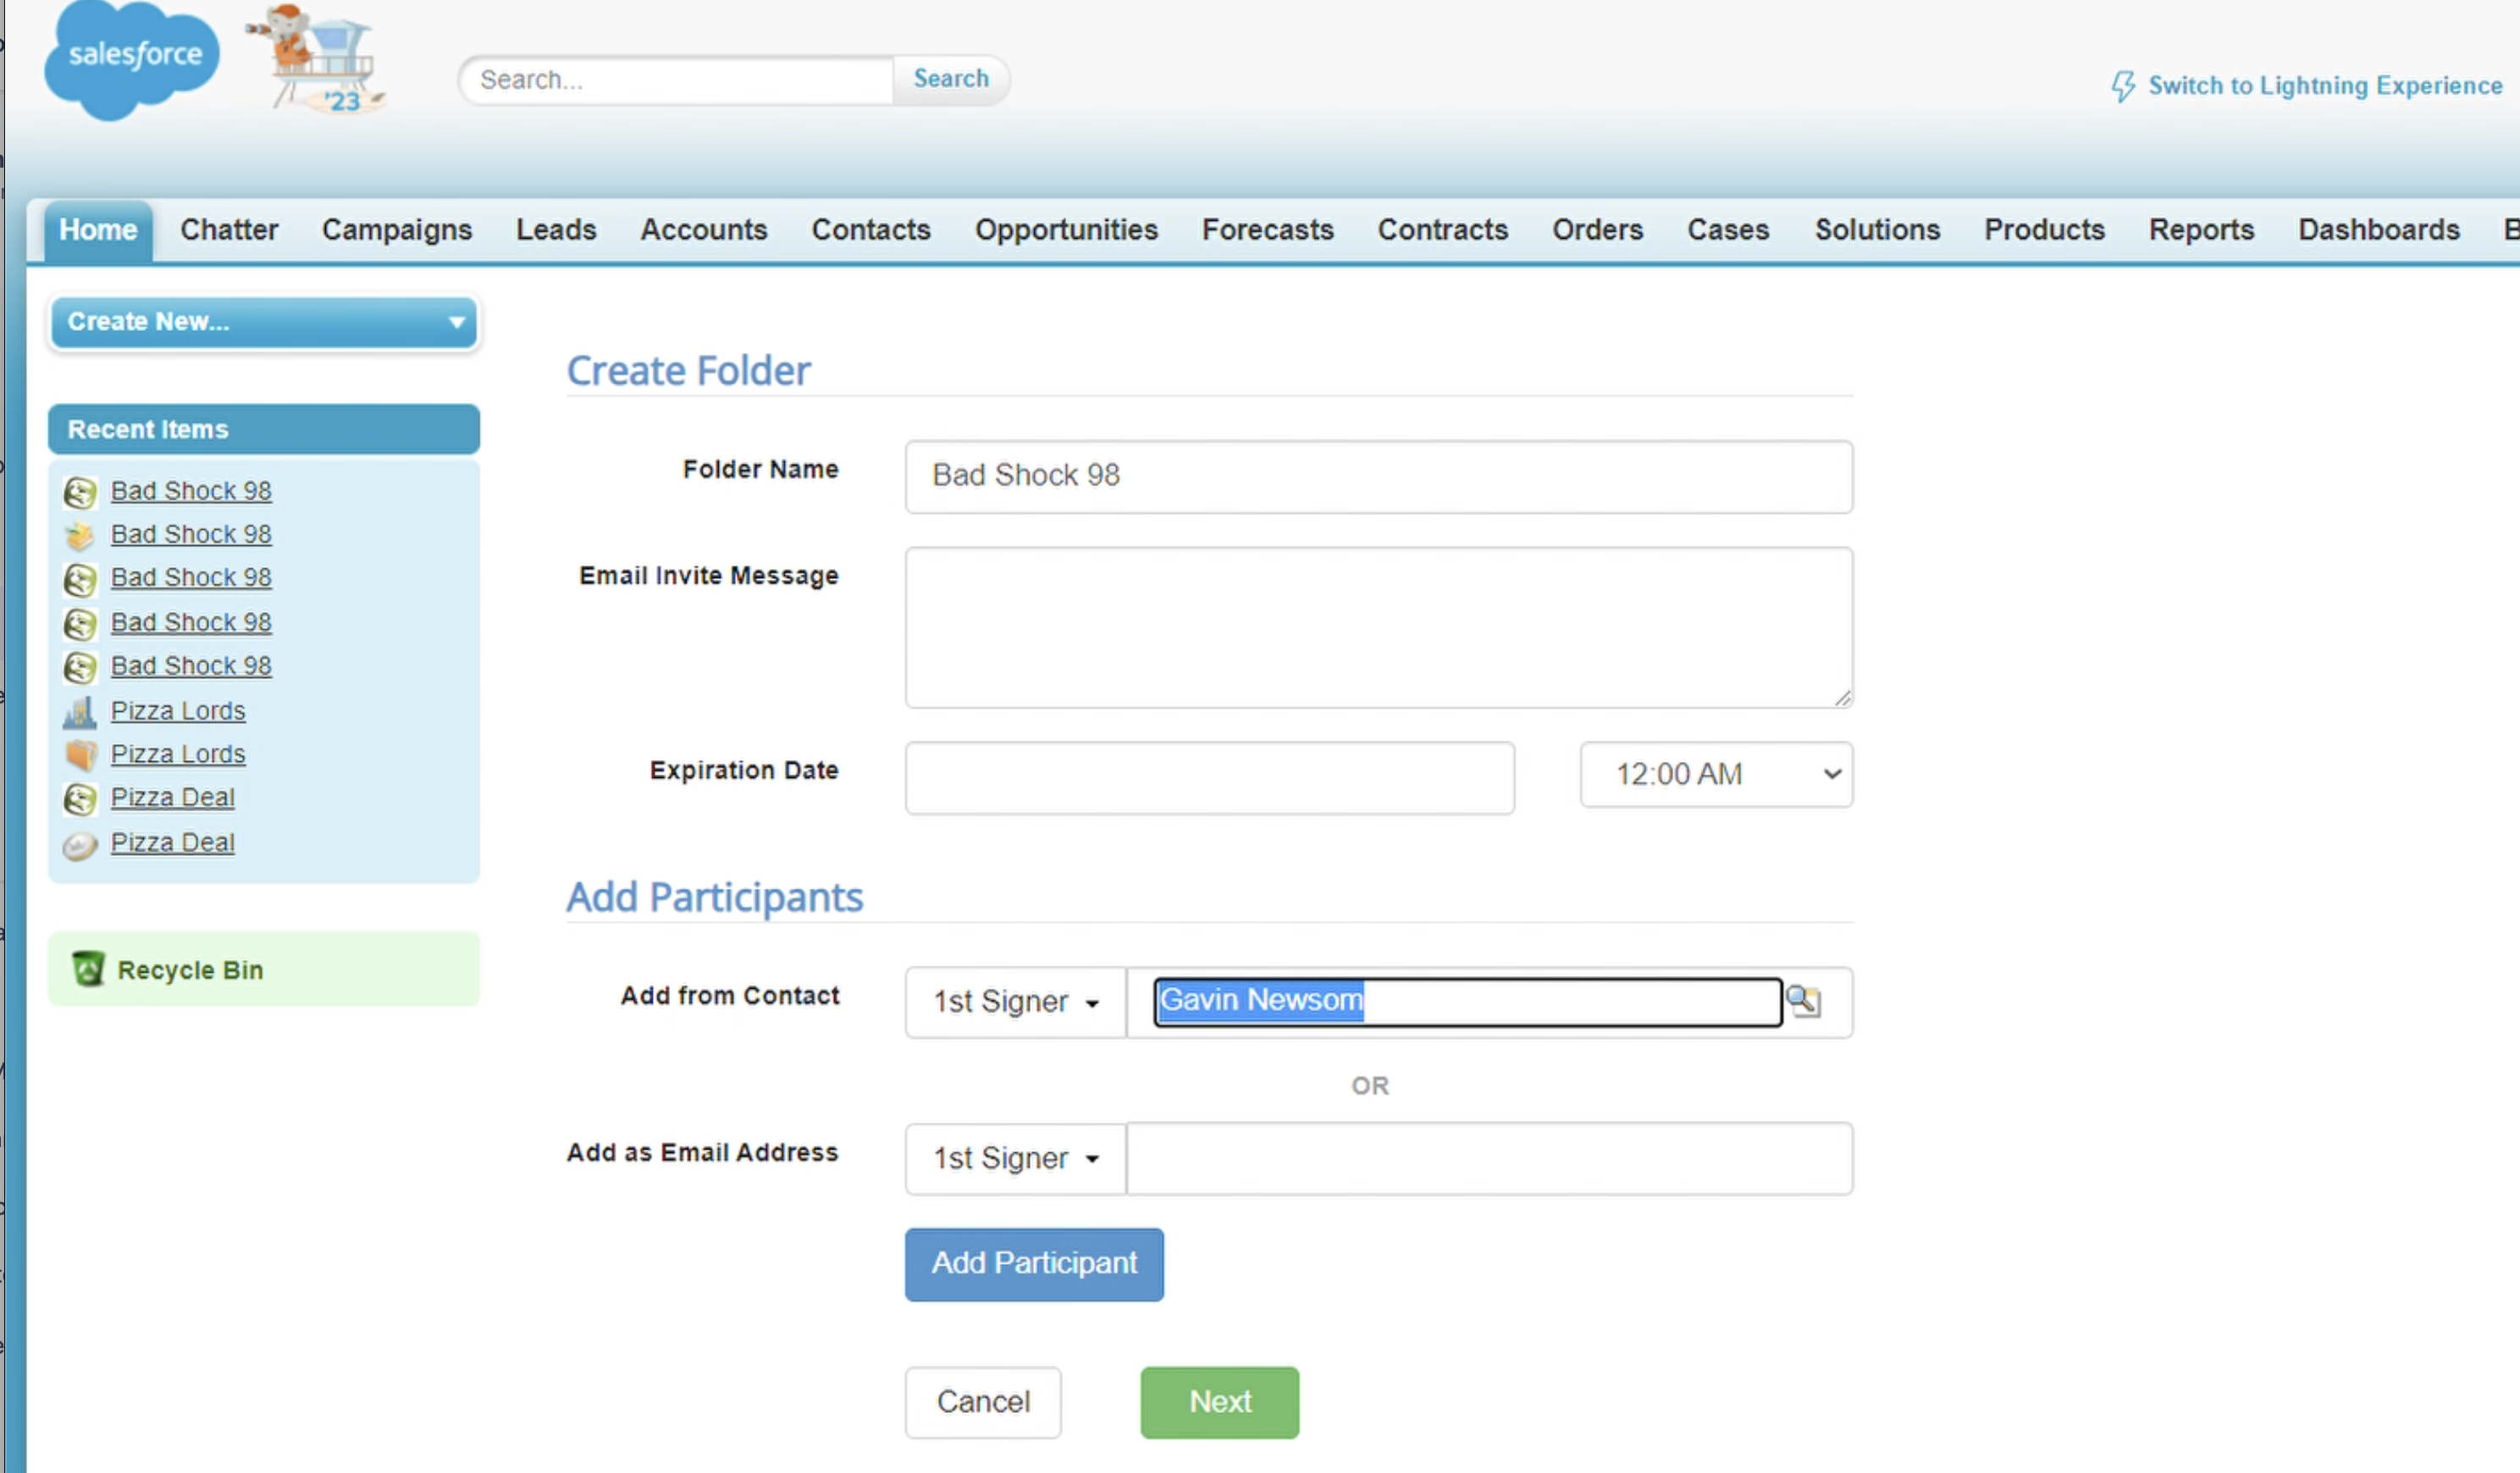Open the Accounts tab
The height and width of the screenshot is (1473, 2520).
pyautogui.click(x=704, y=230)
